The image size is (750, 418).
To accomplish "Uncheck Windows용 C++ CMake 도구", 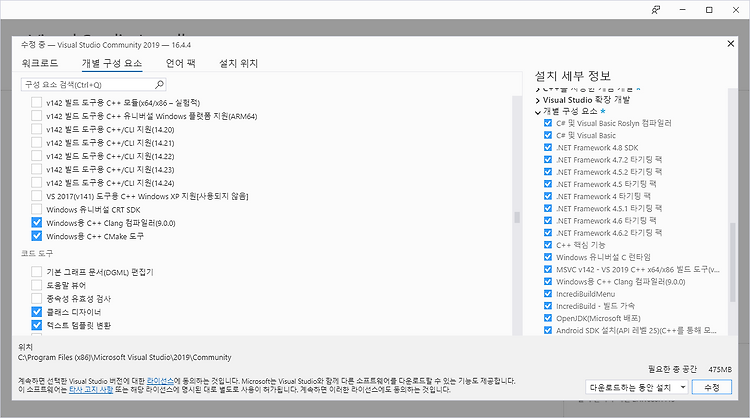I will click(x=36, y=236).
